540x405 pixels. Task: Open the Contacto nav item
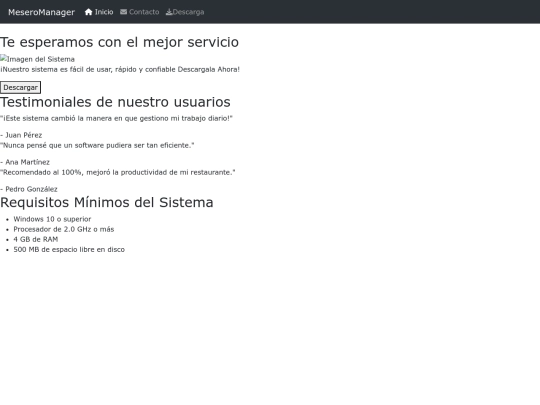pyautogui.click(x=139, y=12)
